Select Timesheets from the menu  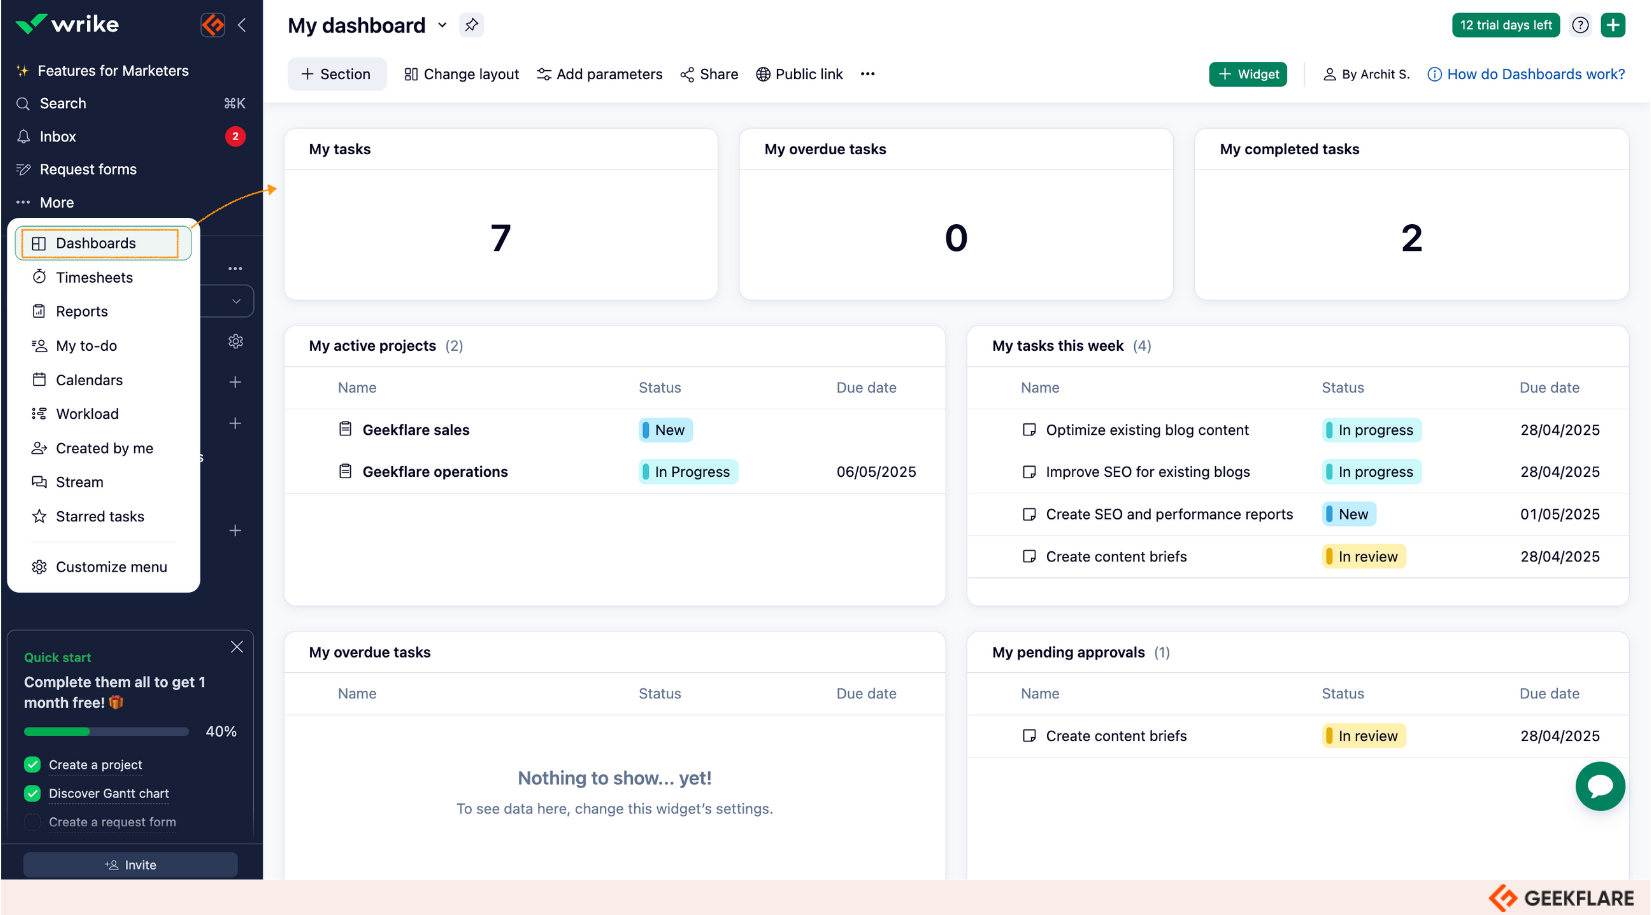tap(93, 277)
